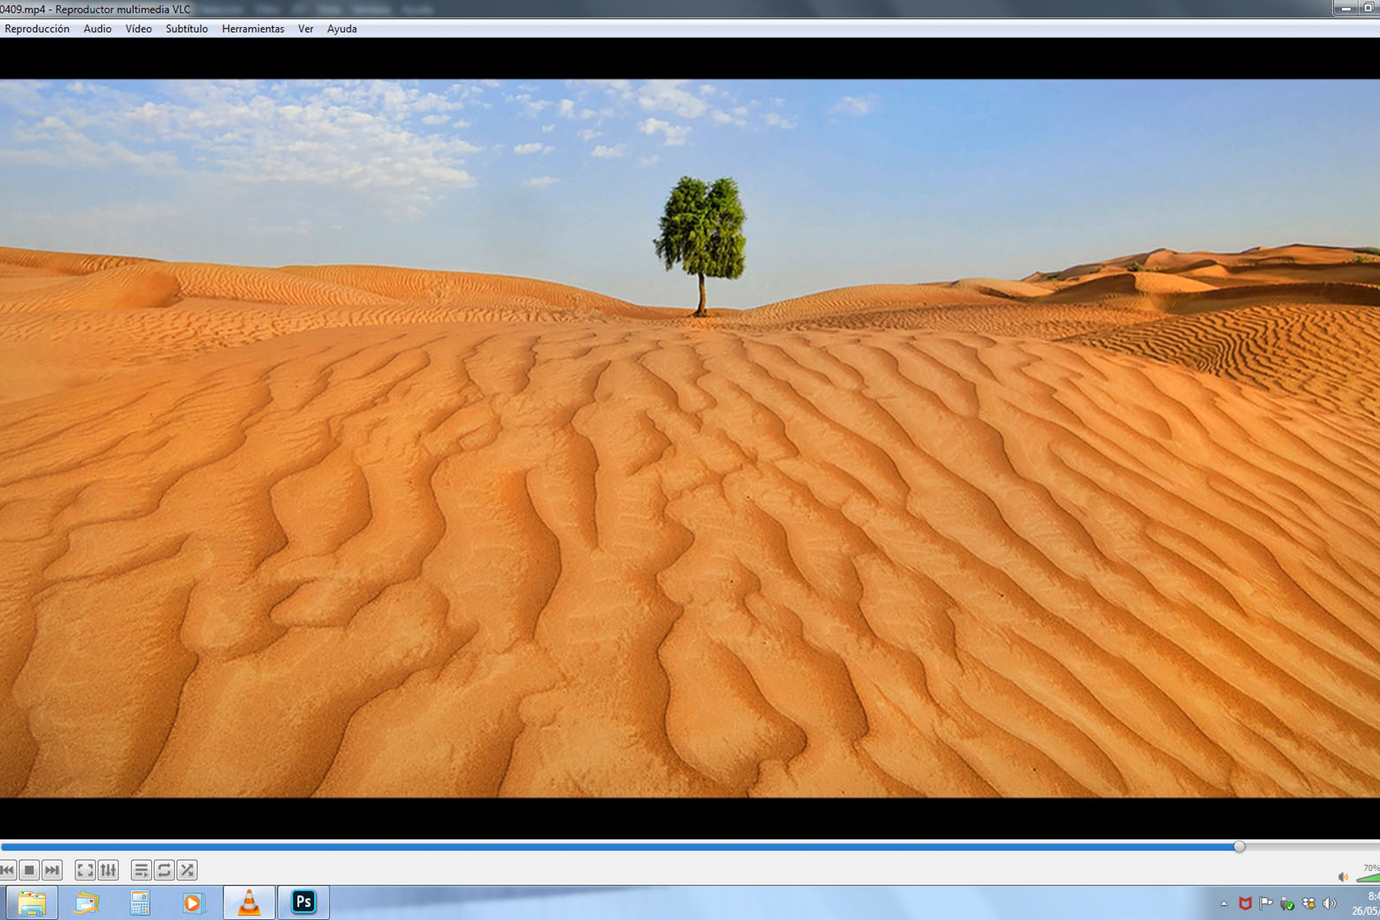Click the Ayuda menu
This screenshot has height=920, width=1380.
(x=341, y=29)
